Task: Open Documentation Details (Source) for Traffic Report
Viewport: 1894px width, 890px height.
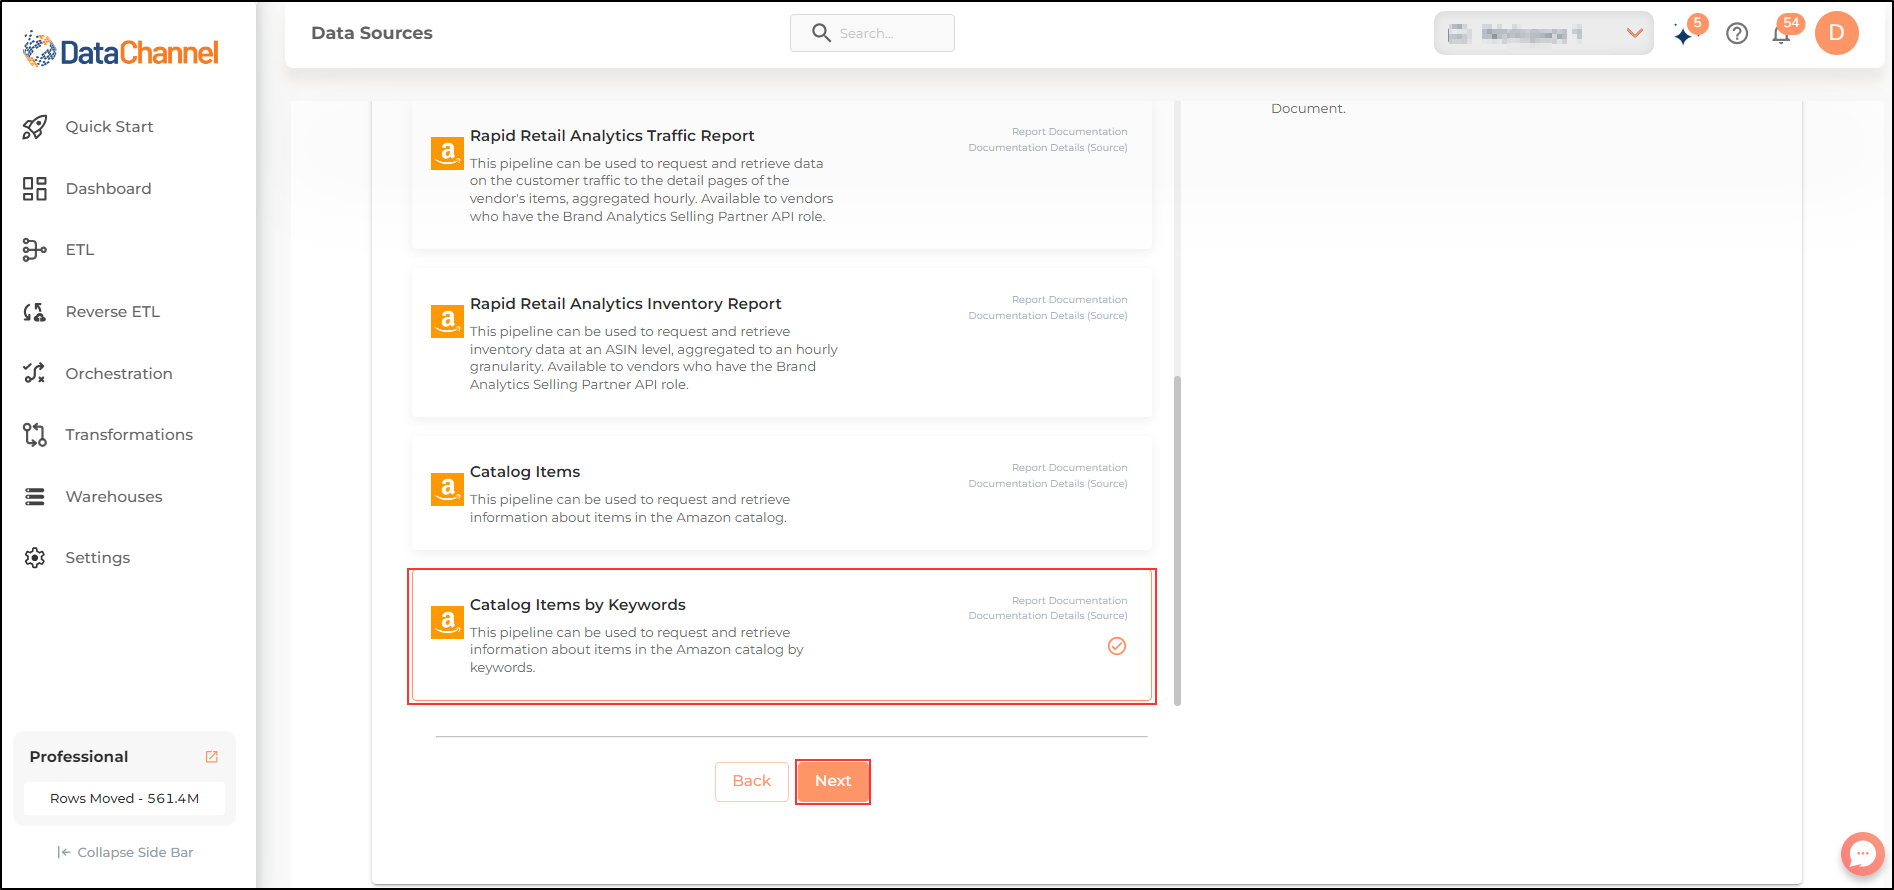Action: pos(1048,148)
